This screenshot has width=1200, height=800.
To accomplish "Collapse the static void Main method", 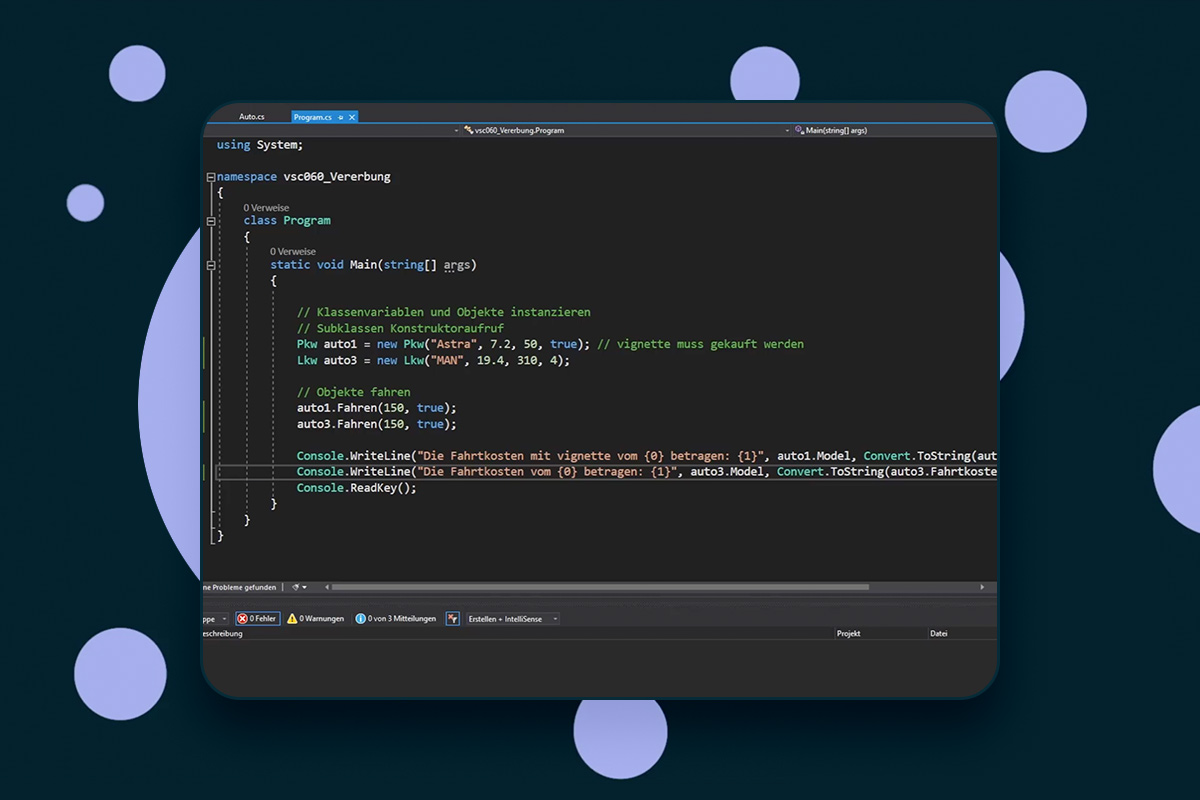I will pyautogui.click(x=211, y=265).
